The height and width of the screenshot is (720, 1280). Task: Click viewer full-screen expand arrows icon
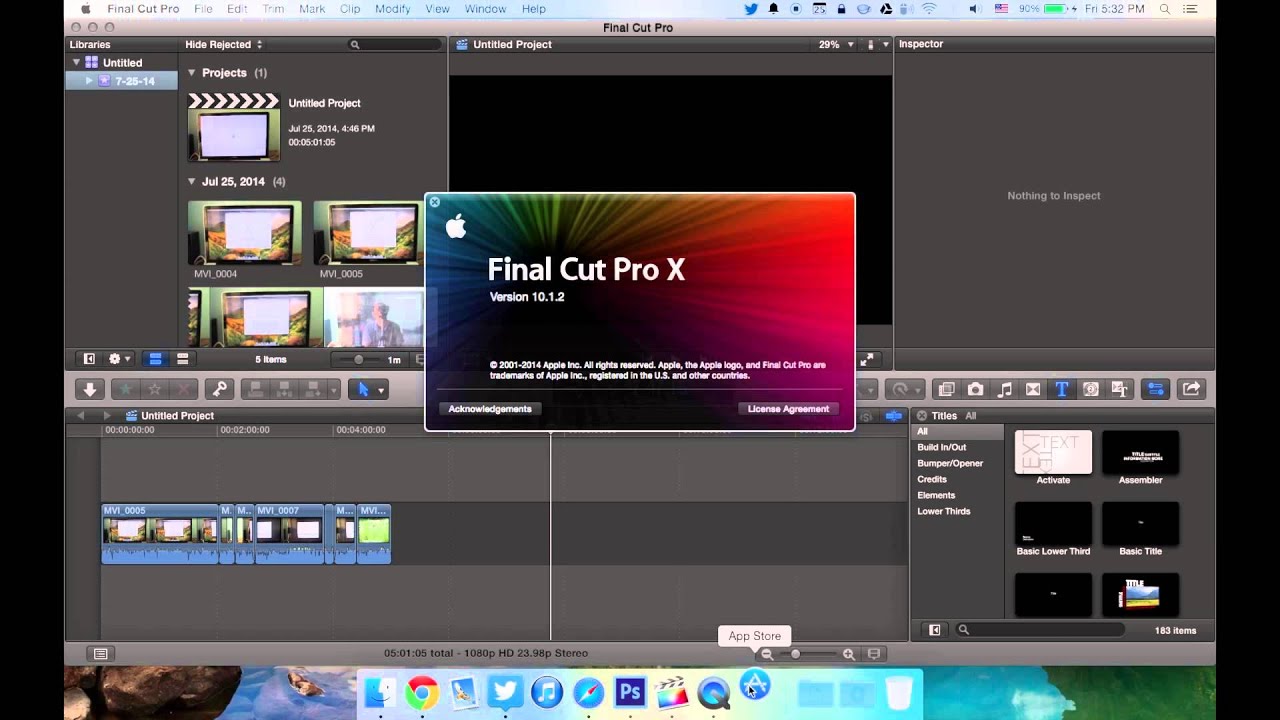[x=867, y=359]
